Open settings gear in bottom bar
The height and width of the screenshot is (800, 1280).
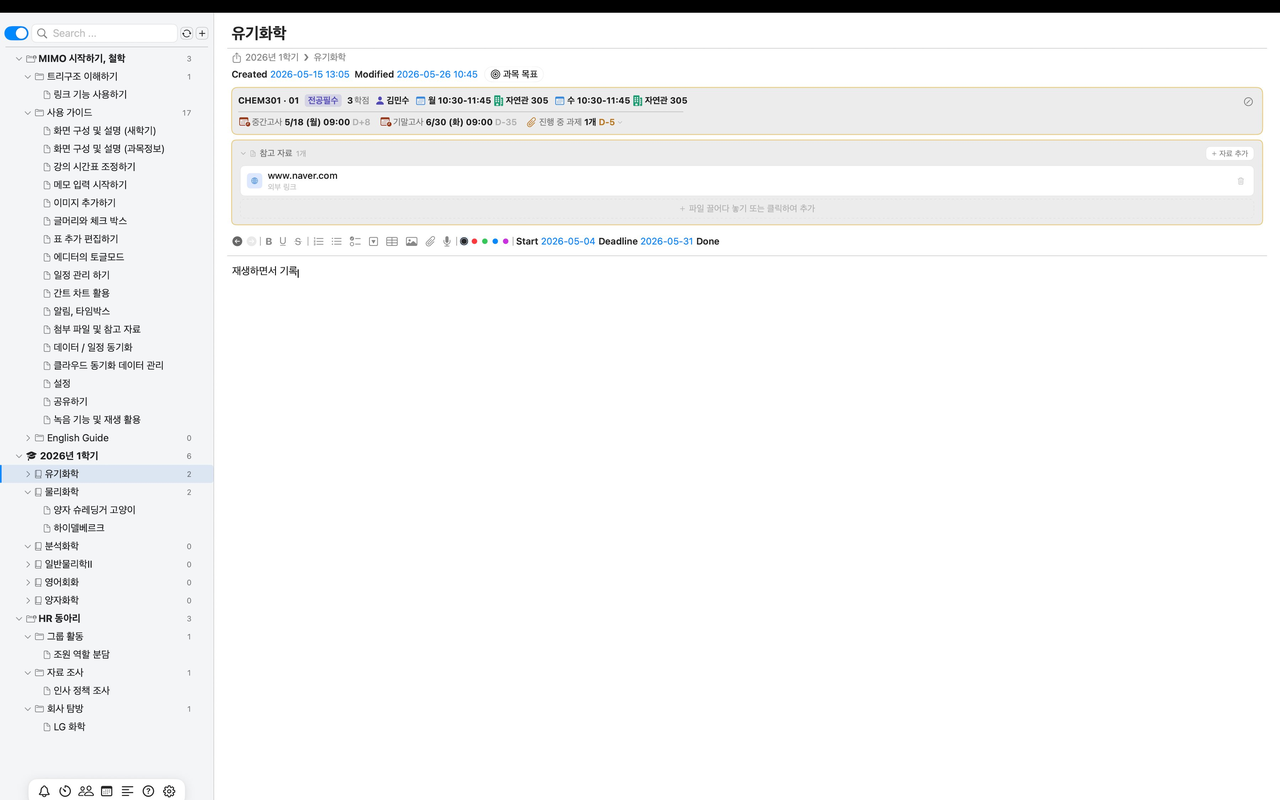(169, 791)
